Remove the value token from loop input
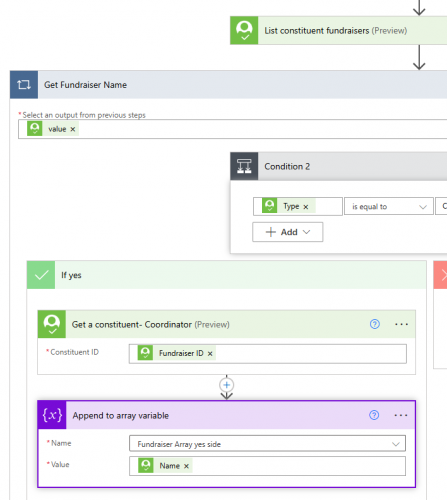Viewport: 447px width, 500px height. tap(73, 129)
